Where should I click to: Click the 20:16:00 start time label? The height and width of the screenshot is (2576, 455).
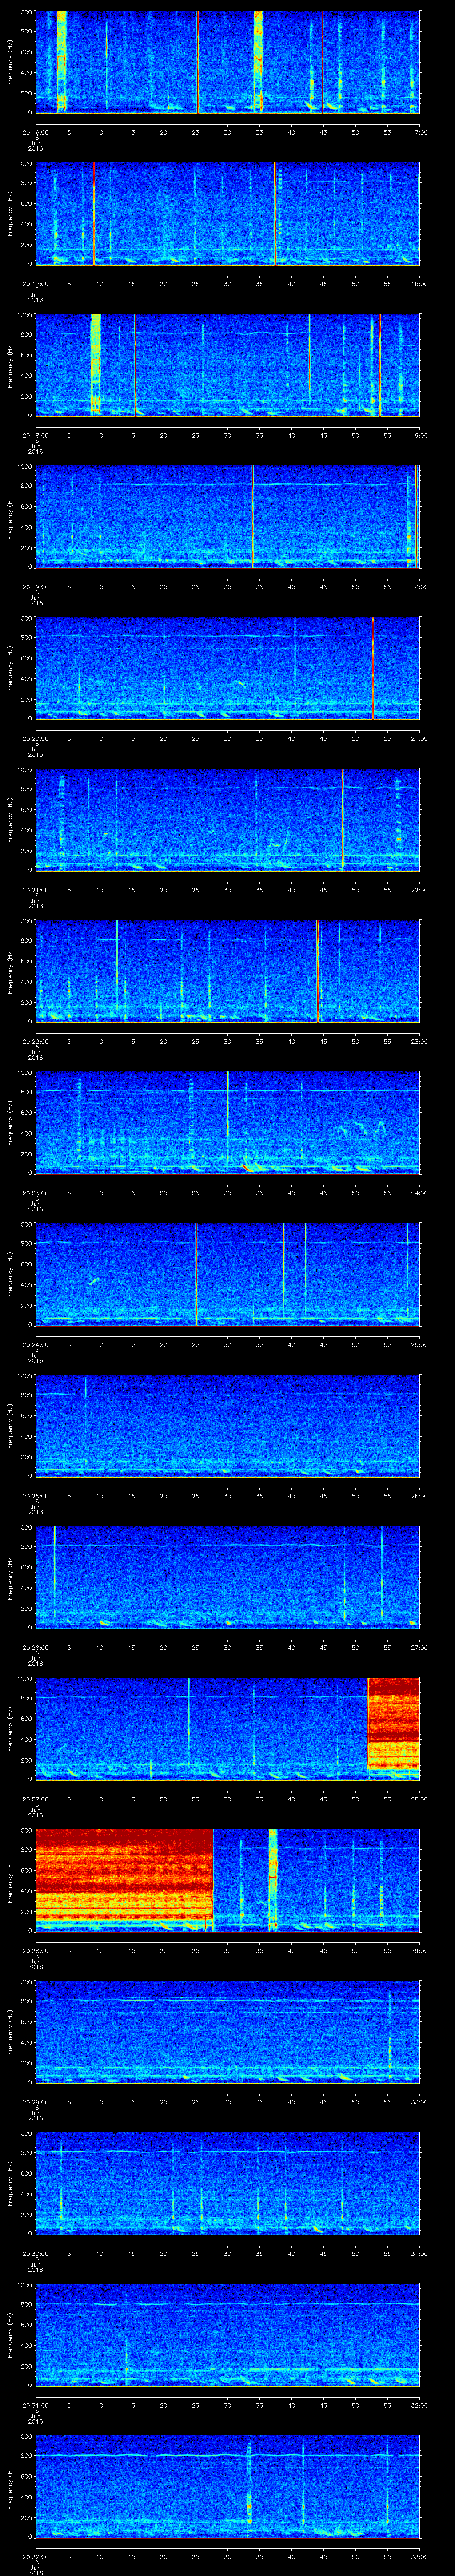tap(36, 132)
